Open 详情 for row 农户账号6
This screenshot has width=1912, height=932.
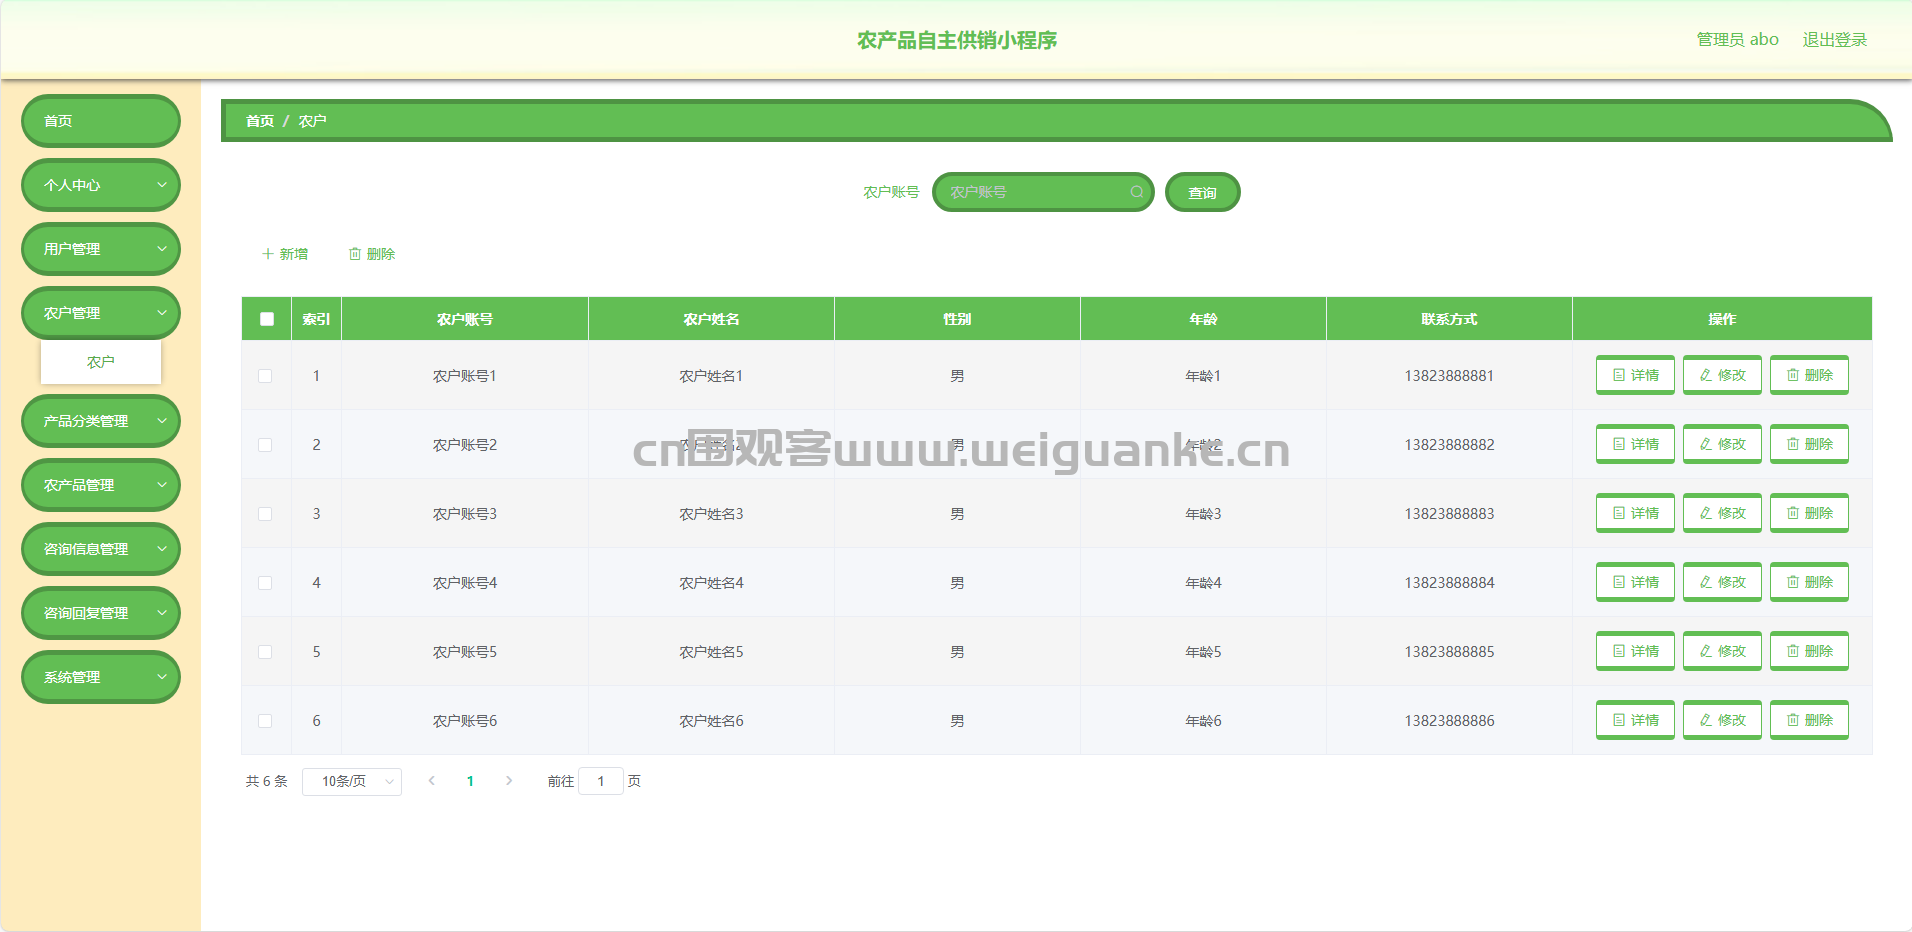coord(1635,720)
